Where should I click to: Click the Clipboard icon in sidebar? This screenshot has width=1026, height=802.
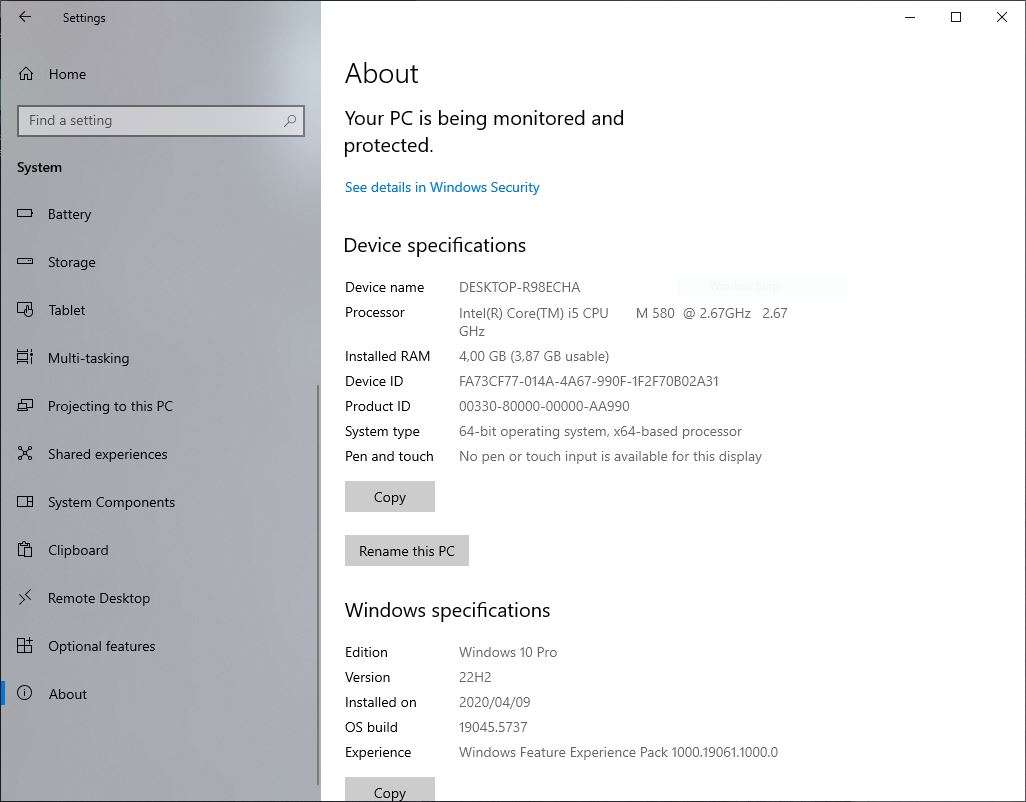[x=26, y=550]
